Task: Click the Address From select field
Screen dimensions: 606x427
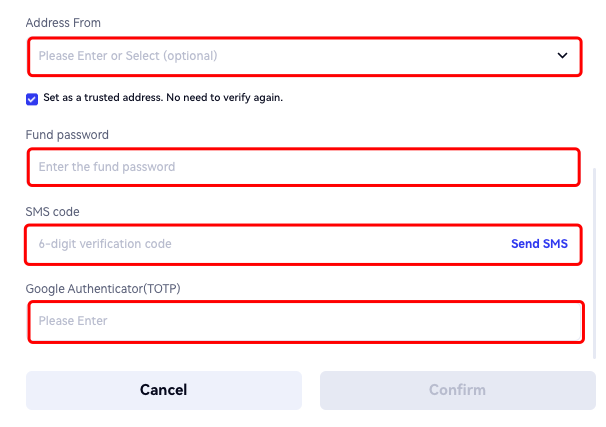Action: point(300,56)
